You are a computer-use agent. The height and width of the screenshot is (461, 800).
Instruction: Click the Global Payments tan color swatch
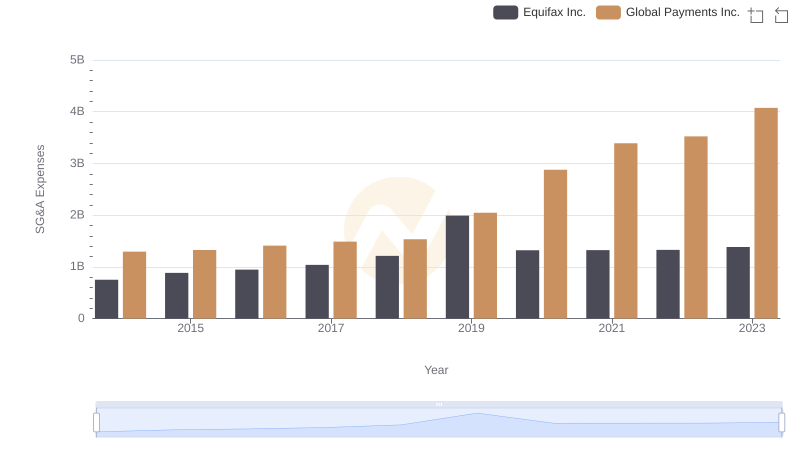click(608, 12)
